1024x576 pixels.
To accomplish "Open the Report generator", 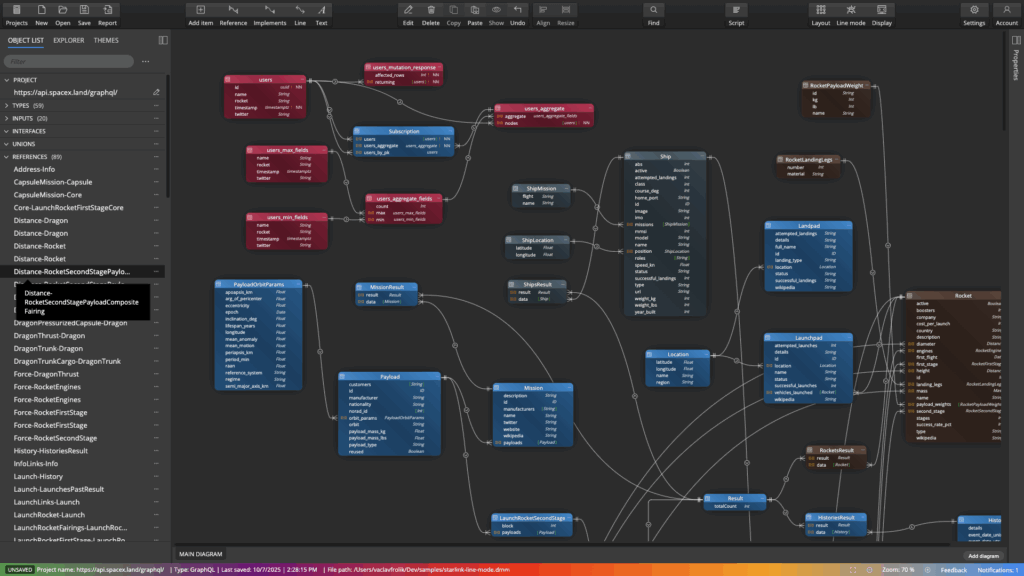I will tap(107, 13).
